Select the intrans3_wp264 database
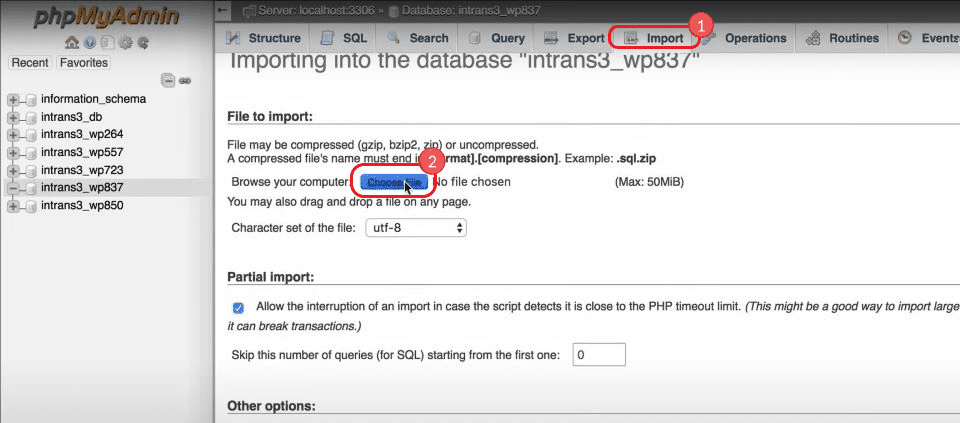960x423 pixels. pyautogui.click(x=82, y=135)
